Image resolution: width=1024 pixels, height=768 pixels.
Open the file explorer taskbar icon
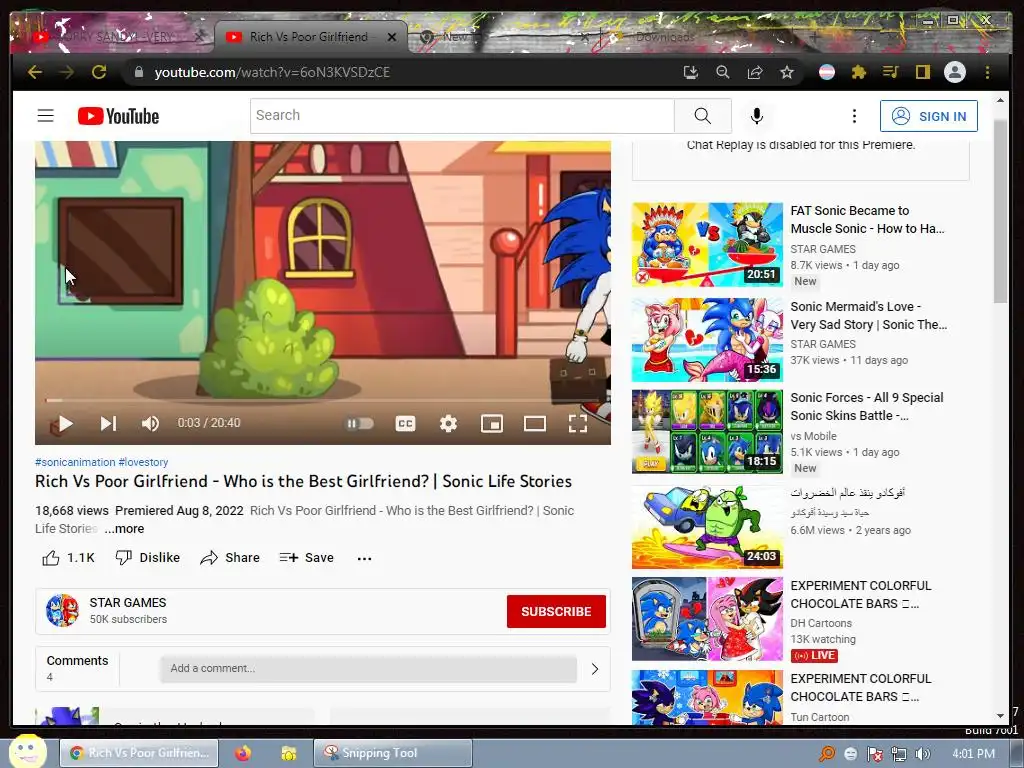[x=289, y=754]
